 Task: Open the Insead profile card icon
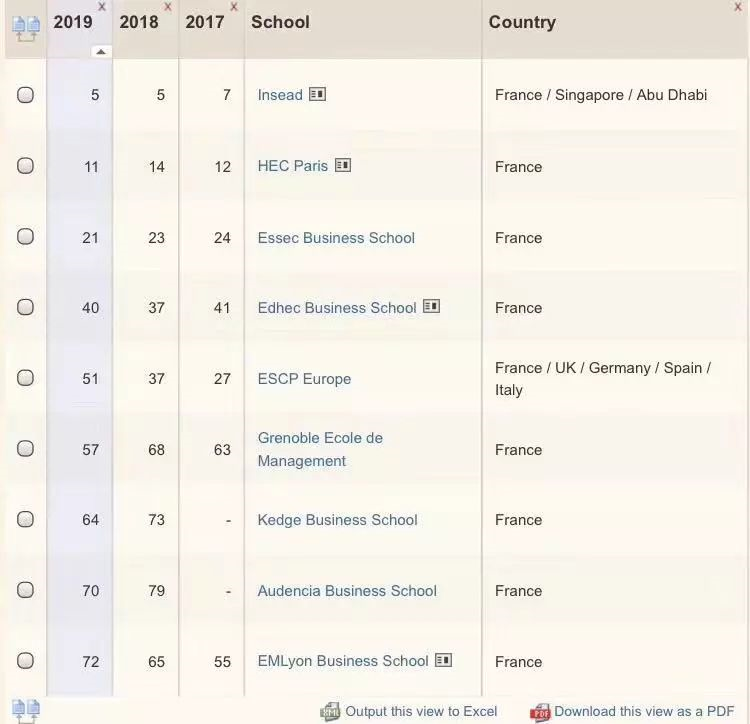(318, 94)
